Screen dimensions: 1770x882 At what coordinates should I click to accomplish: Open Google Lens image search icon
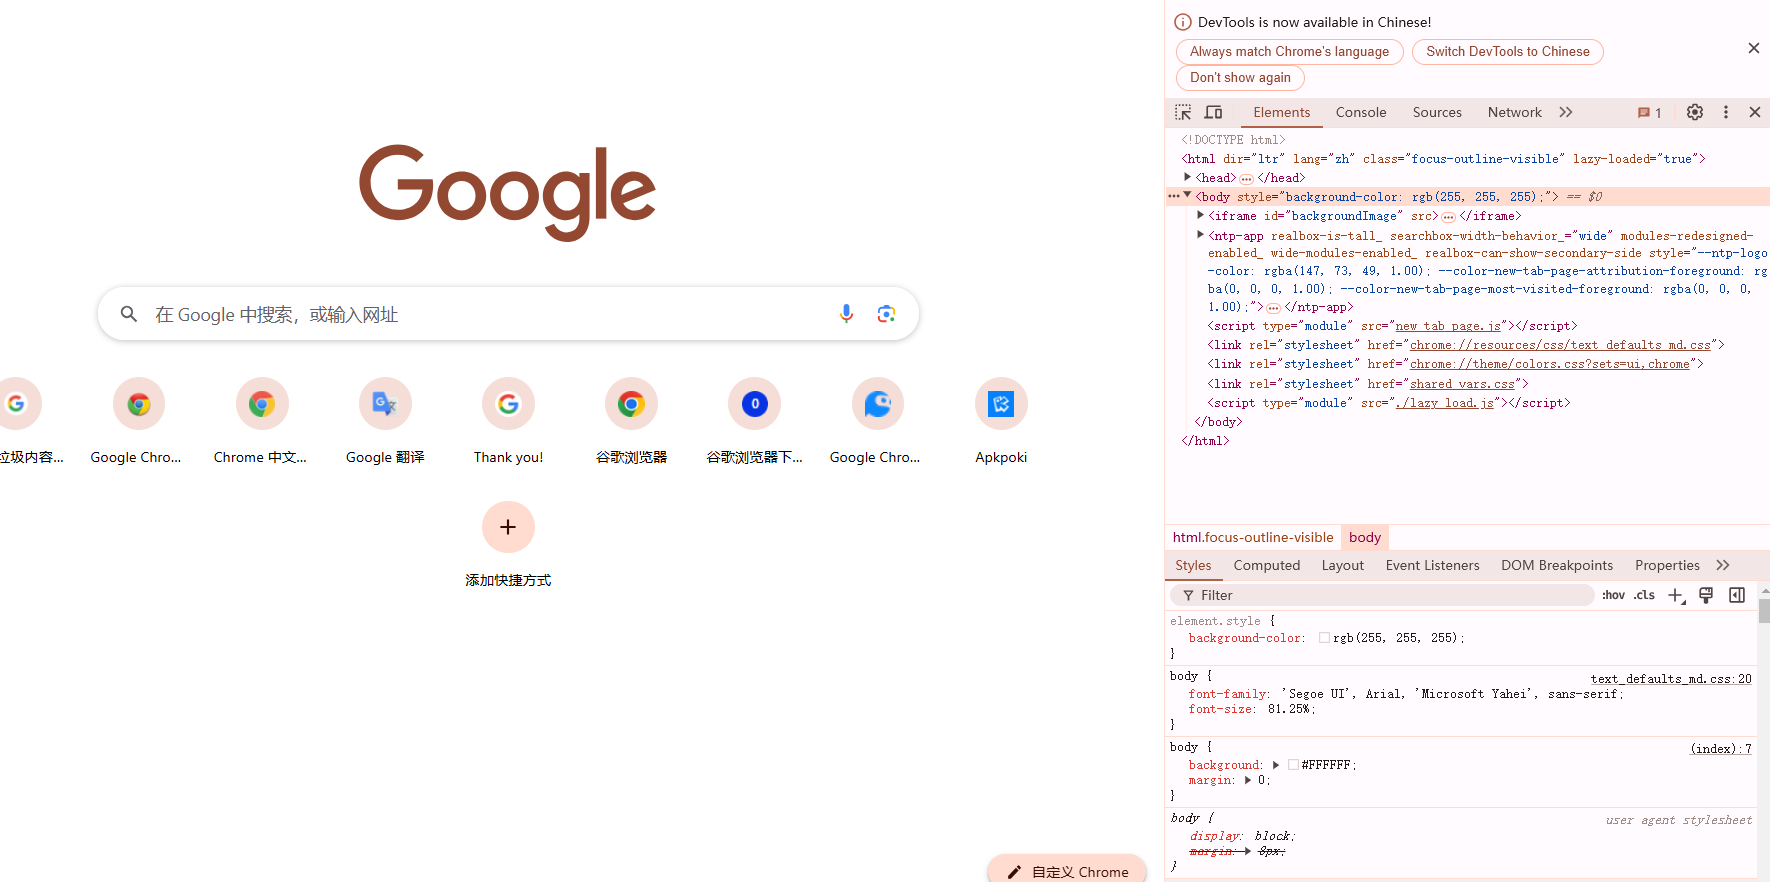click(x=886, y=314)
